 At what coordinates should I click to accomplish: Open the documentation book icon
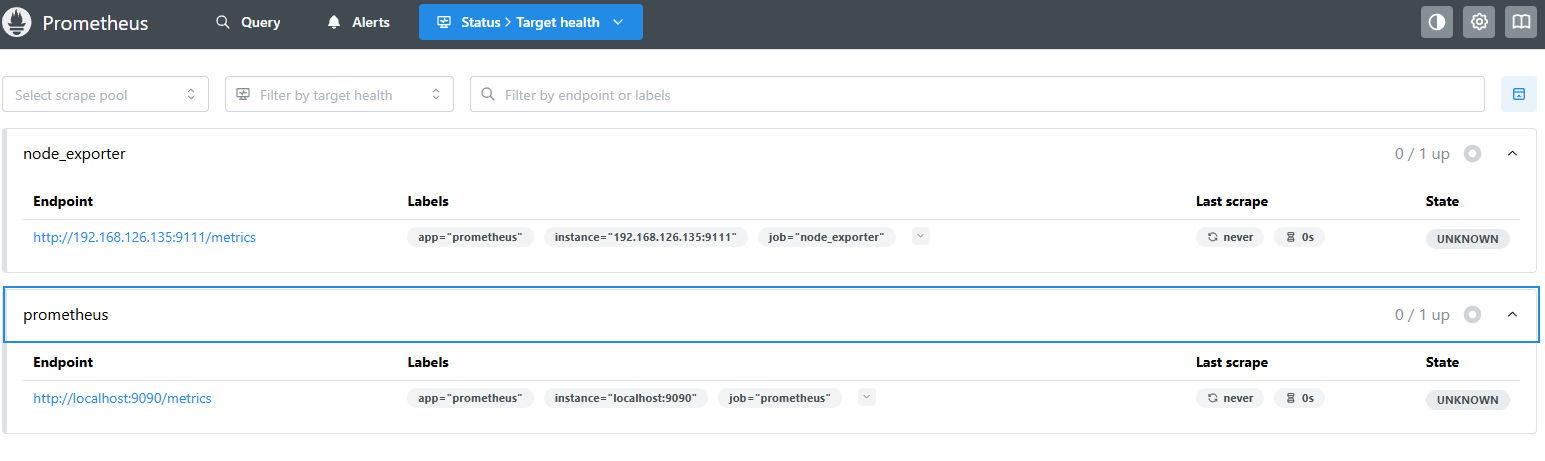pos(1520,22)
